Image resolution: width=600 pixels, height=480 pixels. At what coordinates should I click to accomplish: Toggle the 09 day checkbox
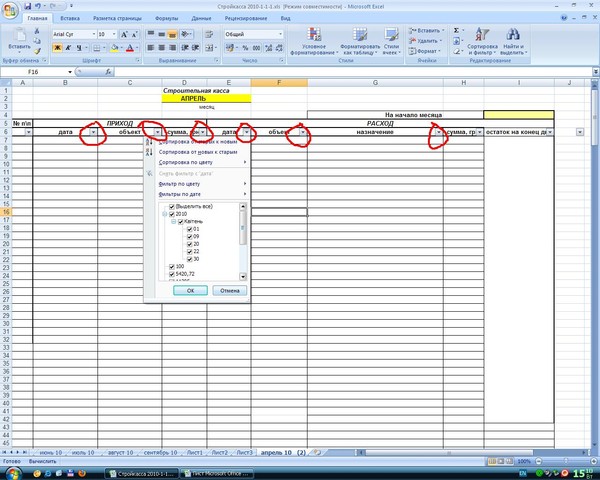189,237
